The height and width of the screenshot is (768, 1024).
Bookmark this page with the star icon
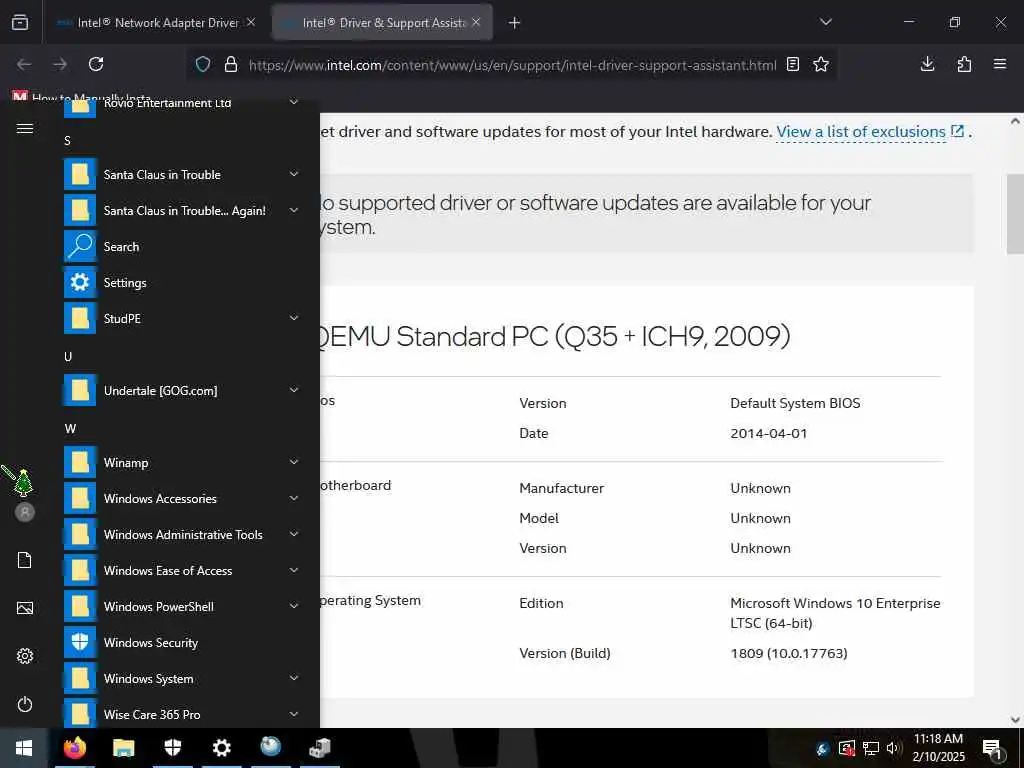pos(821,64)
